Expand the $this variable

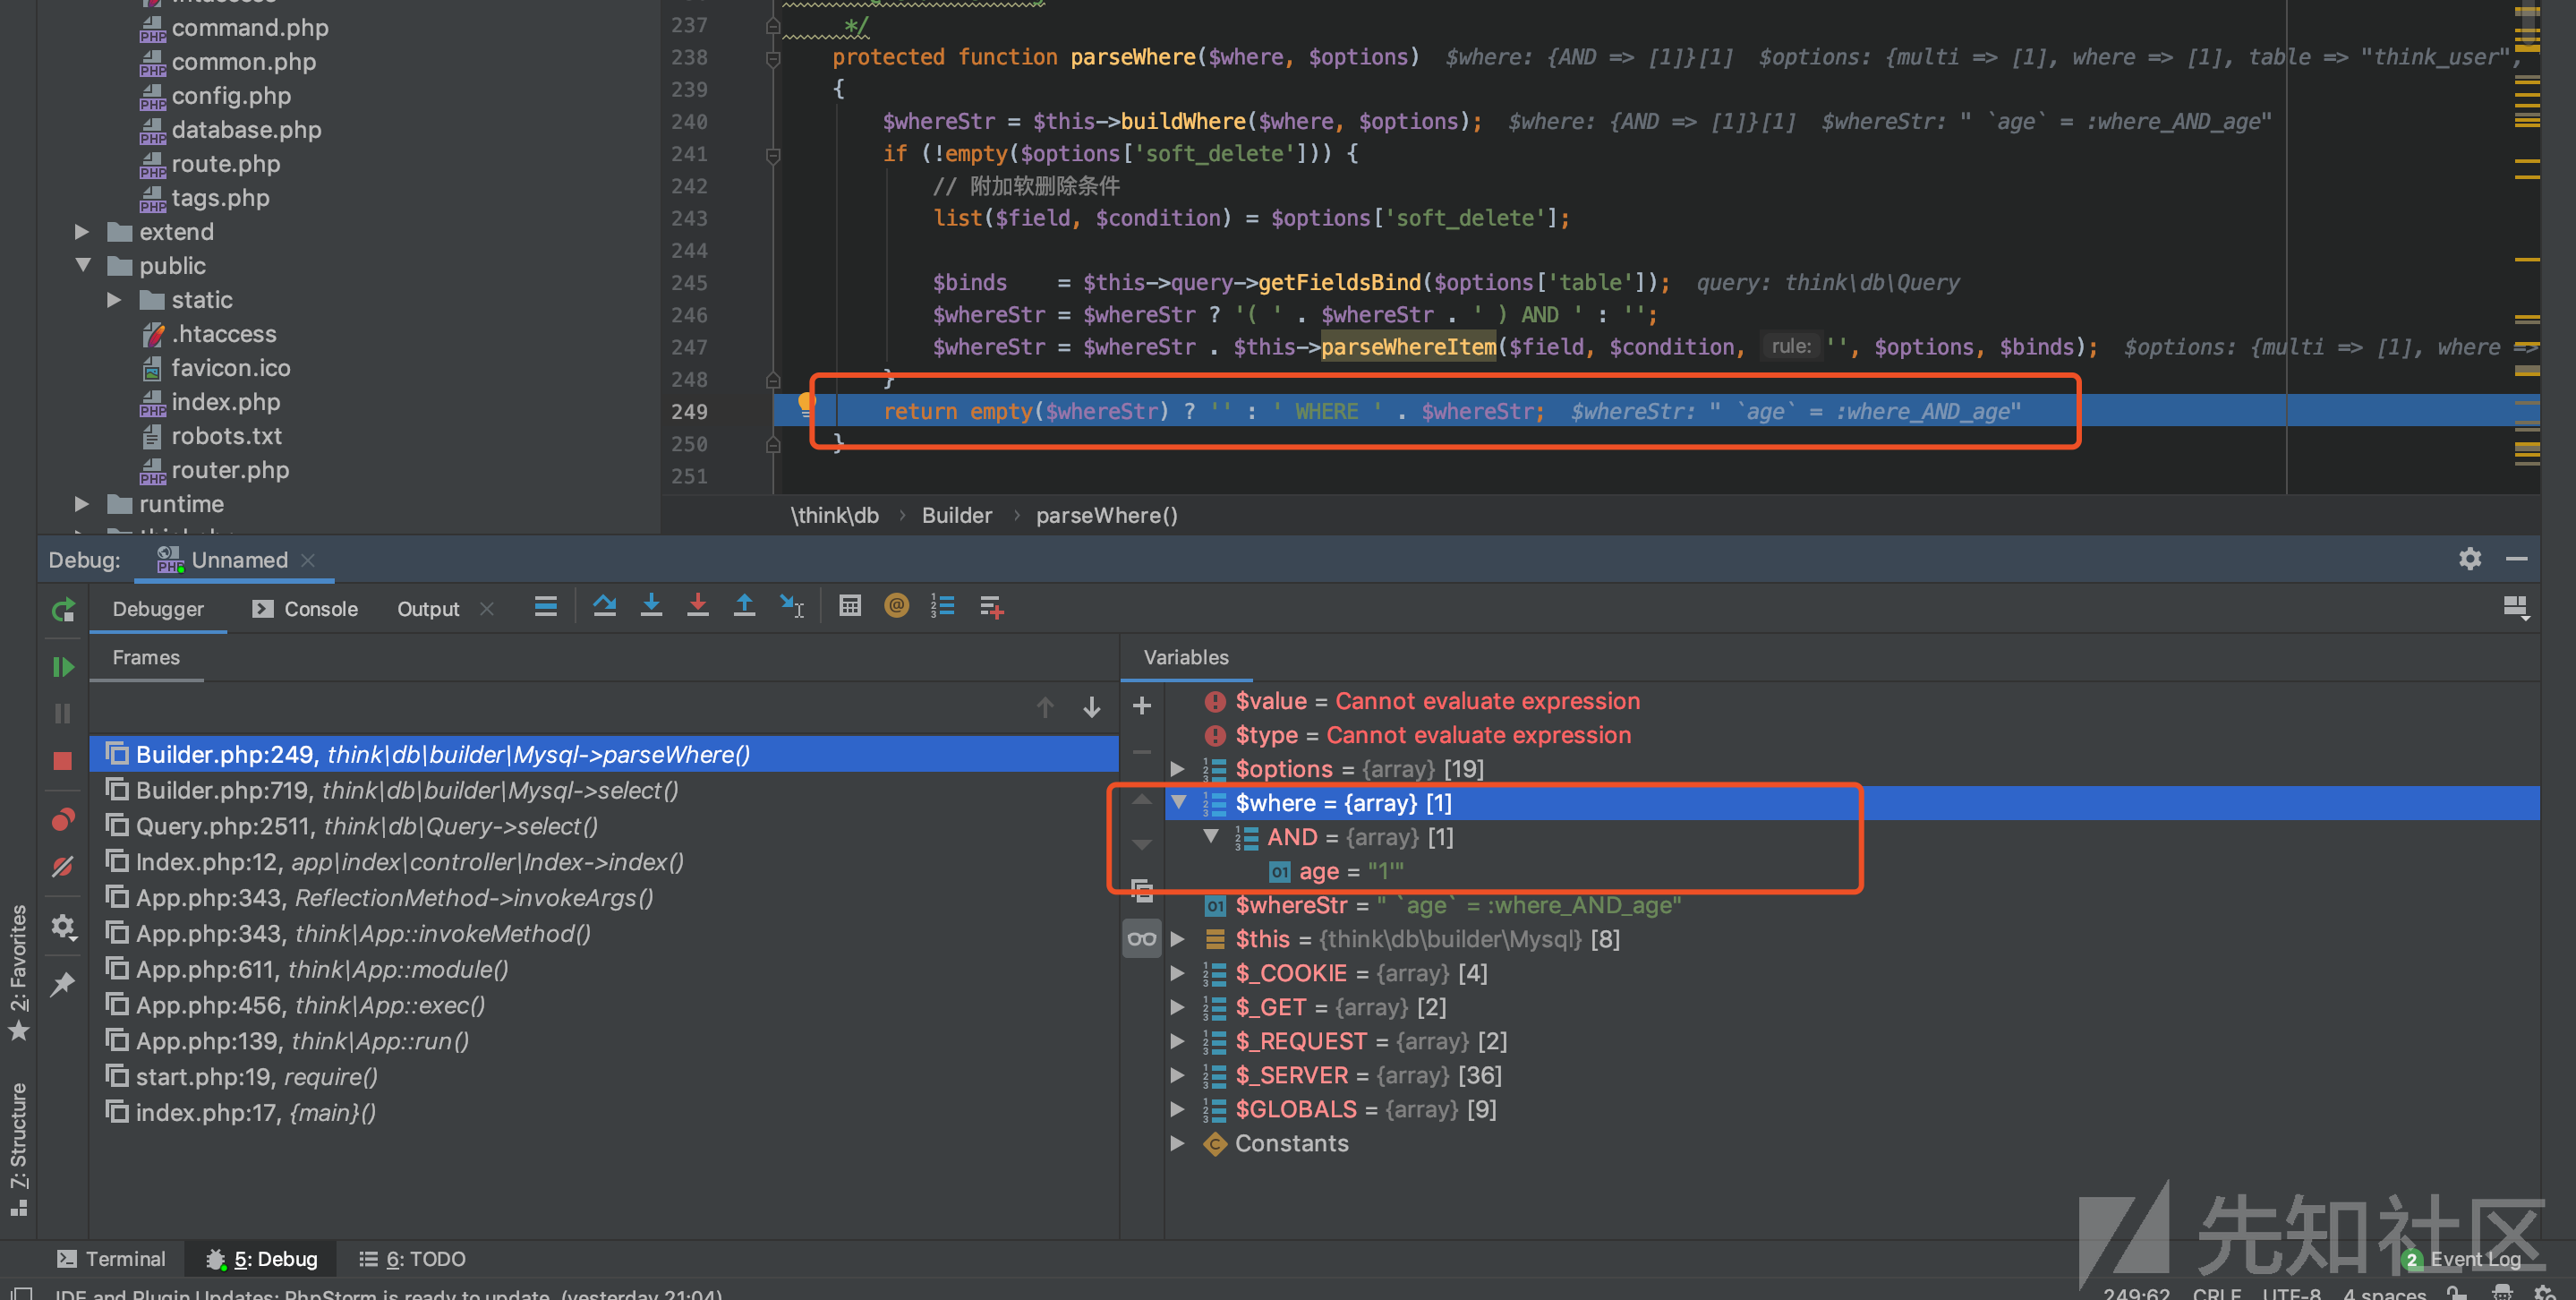coord(1179,939)
